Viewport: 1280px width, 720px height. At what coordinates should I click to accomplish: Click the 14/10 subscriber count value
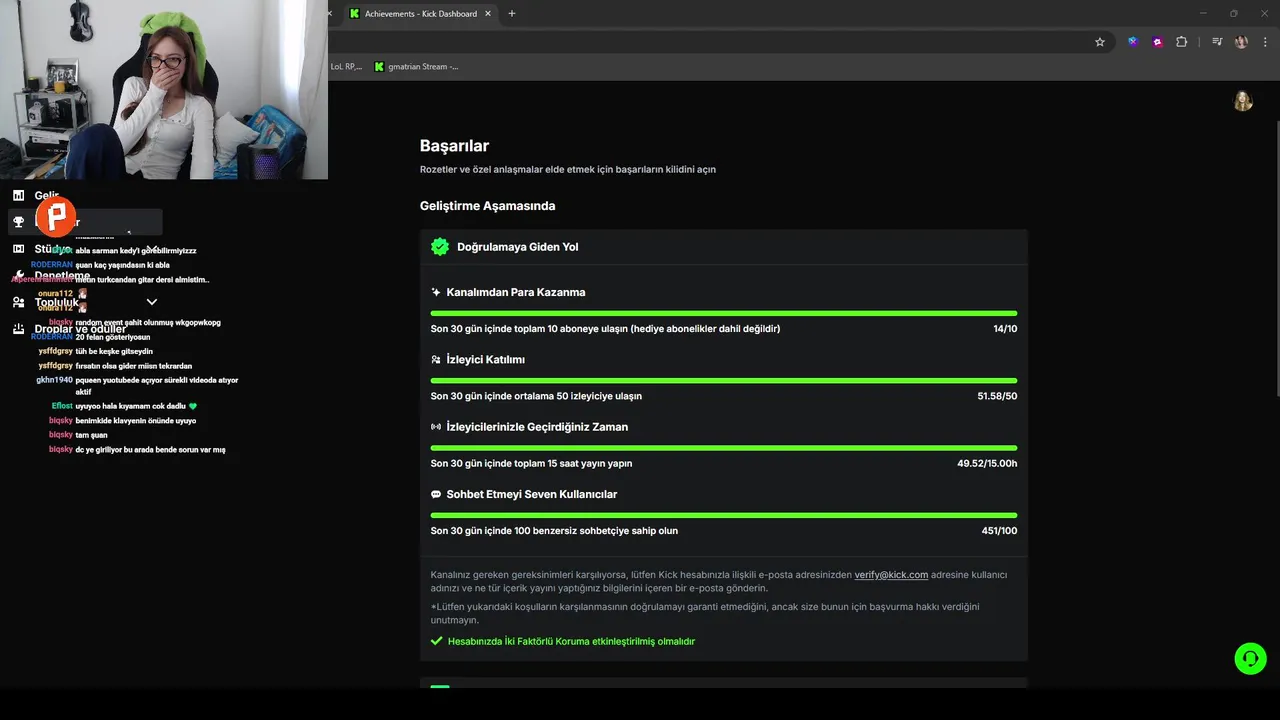coord(1005,329)
